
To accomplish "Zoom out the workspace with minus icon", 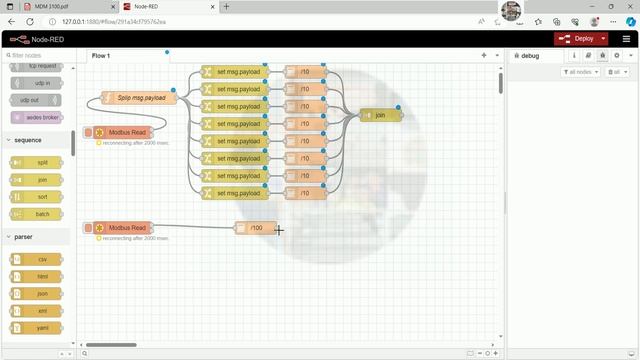I will point(480,353).
